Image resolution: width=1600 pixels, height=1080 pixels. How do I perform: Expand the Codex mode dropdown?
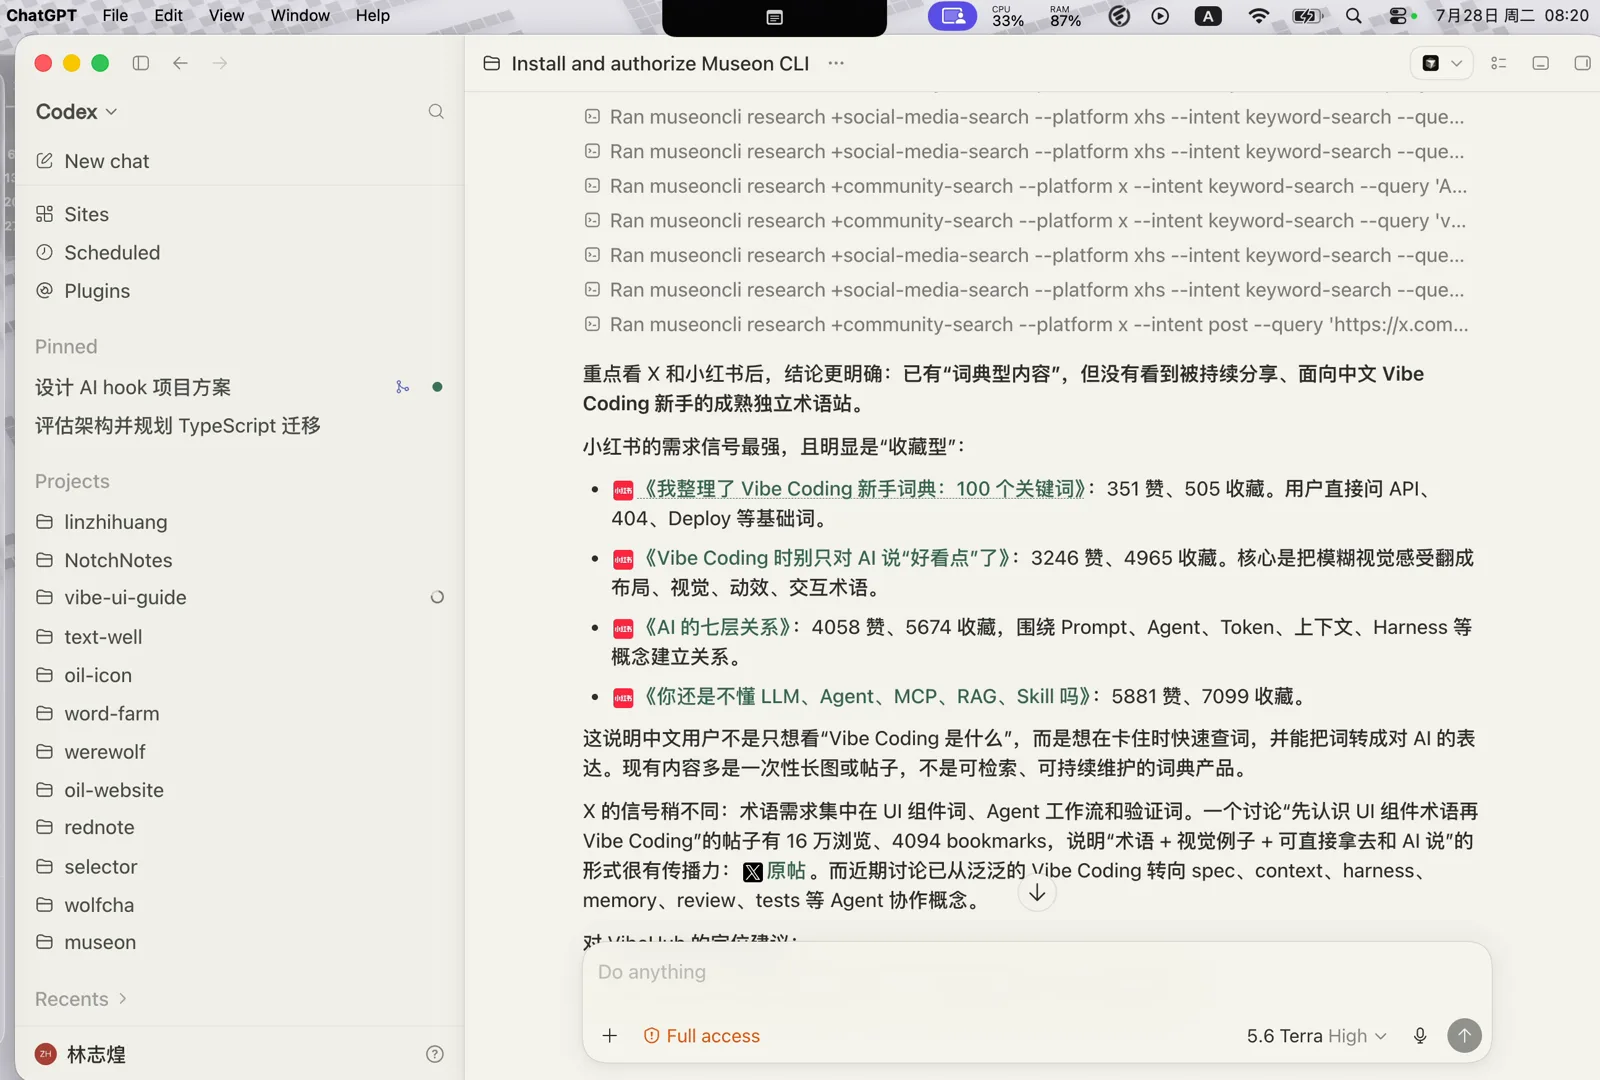pyautogui.click(x=77, y=111)
